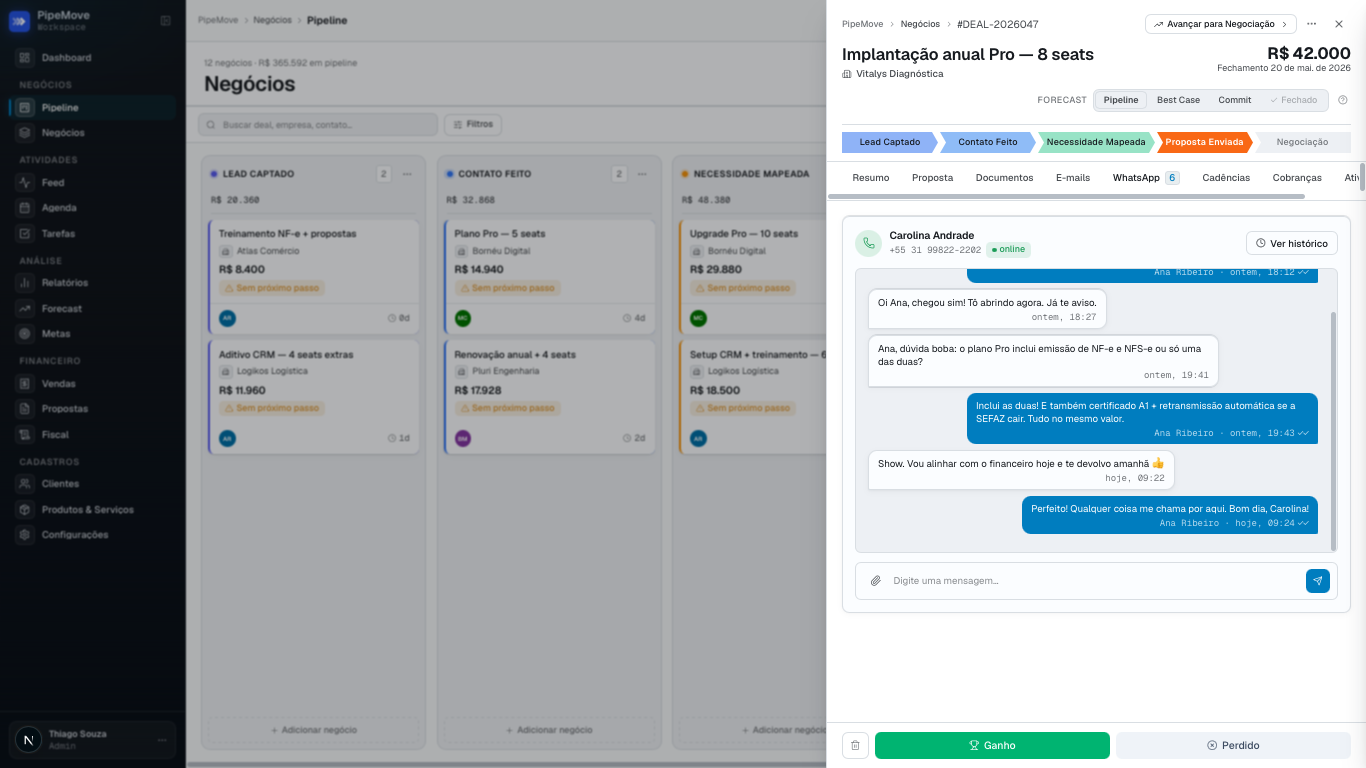The image size is (1366, 768).
Task: Switch to the WhatsApp tab
Action: pos(1146,178)
